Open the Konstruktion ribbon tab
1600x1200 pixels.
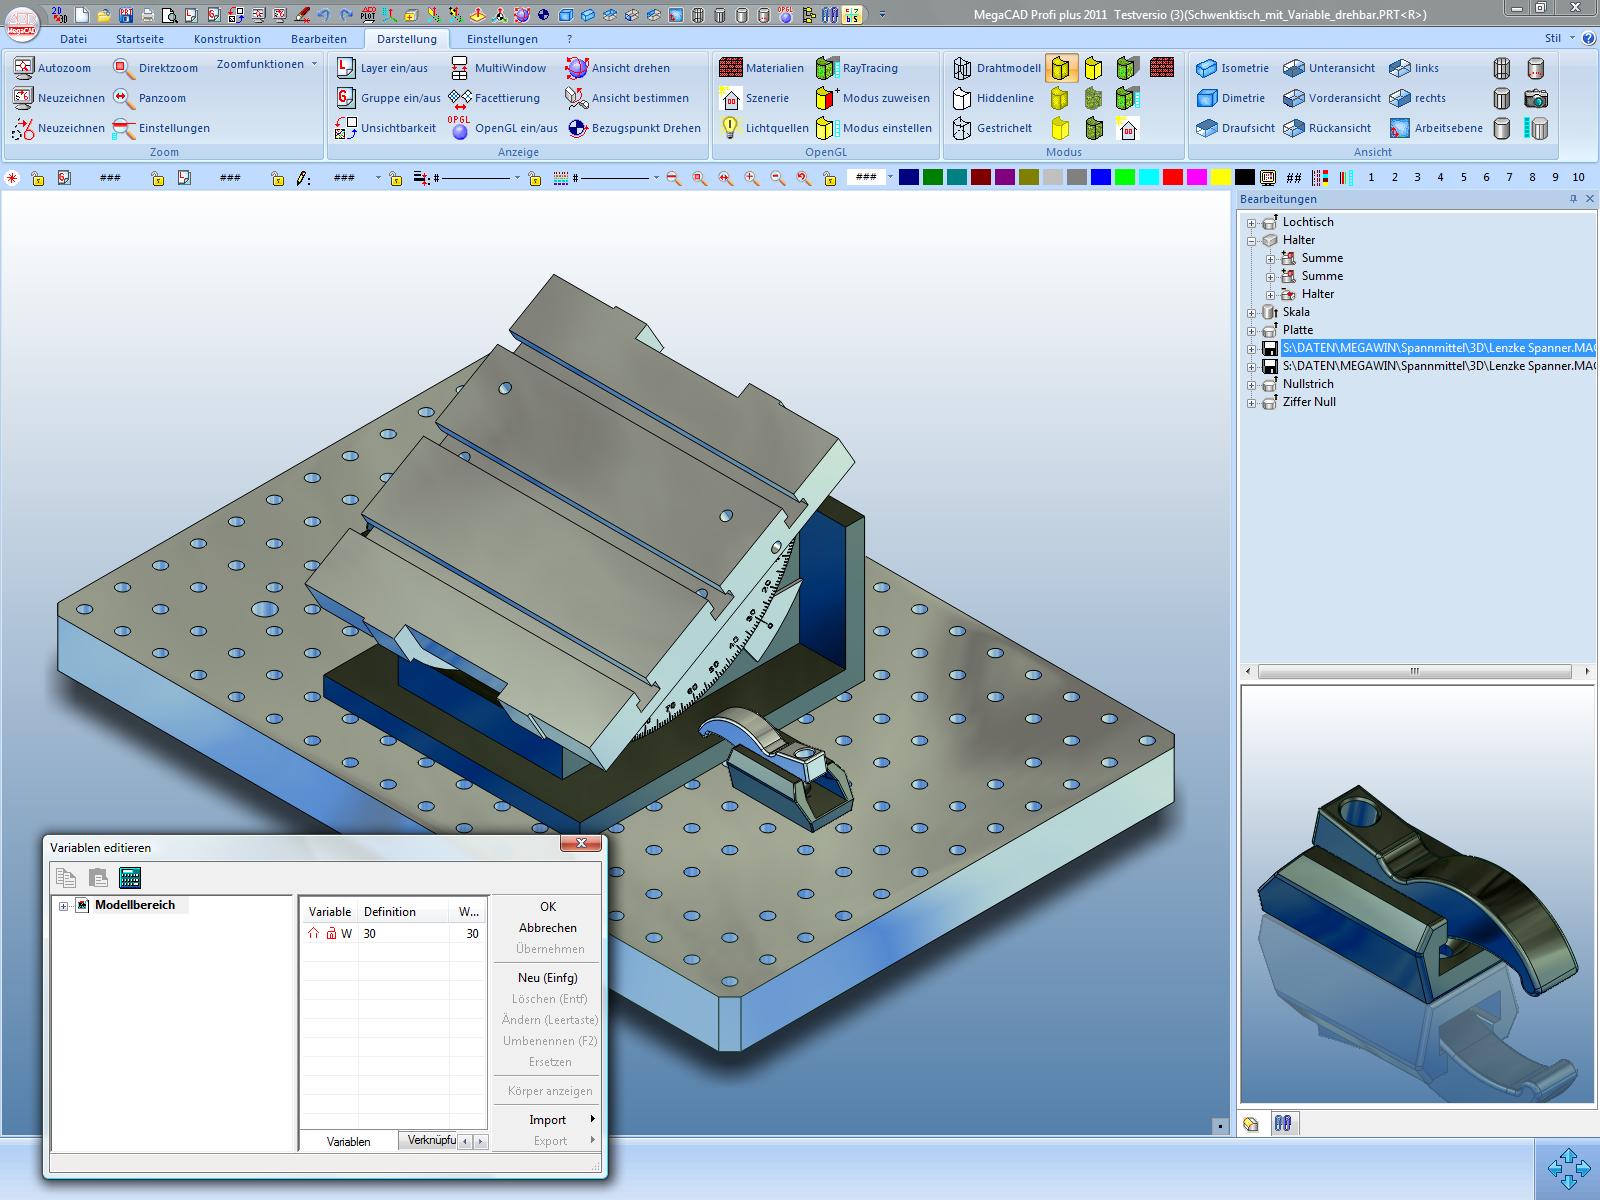click(227, 39)
